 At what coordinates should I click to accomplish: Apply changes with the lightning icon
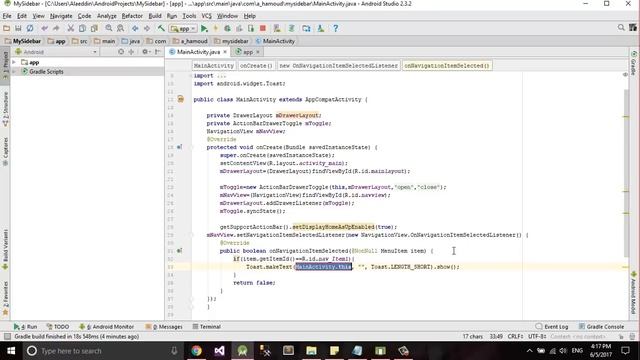pos(216,28)
